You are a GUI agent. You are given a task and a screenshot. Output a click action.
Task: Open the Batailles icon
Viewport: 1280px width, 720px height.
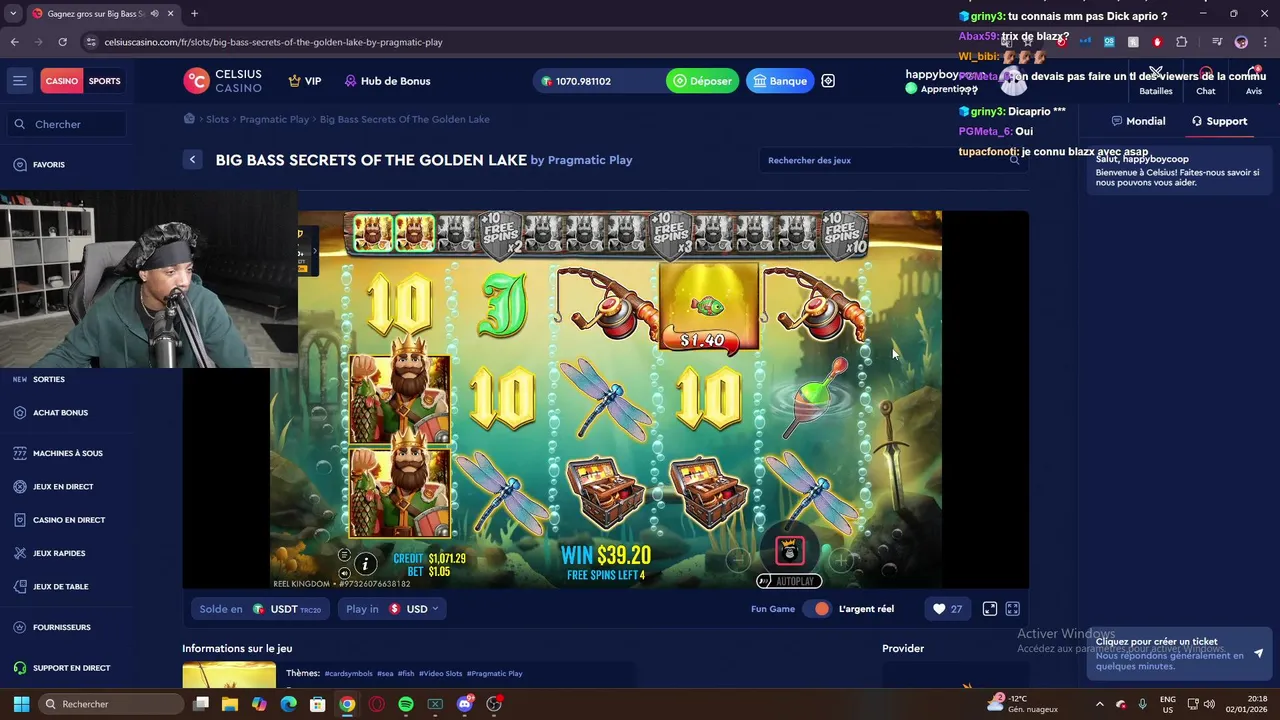(x=1156, y=81)
